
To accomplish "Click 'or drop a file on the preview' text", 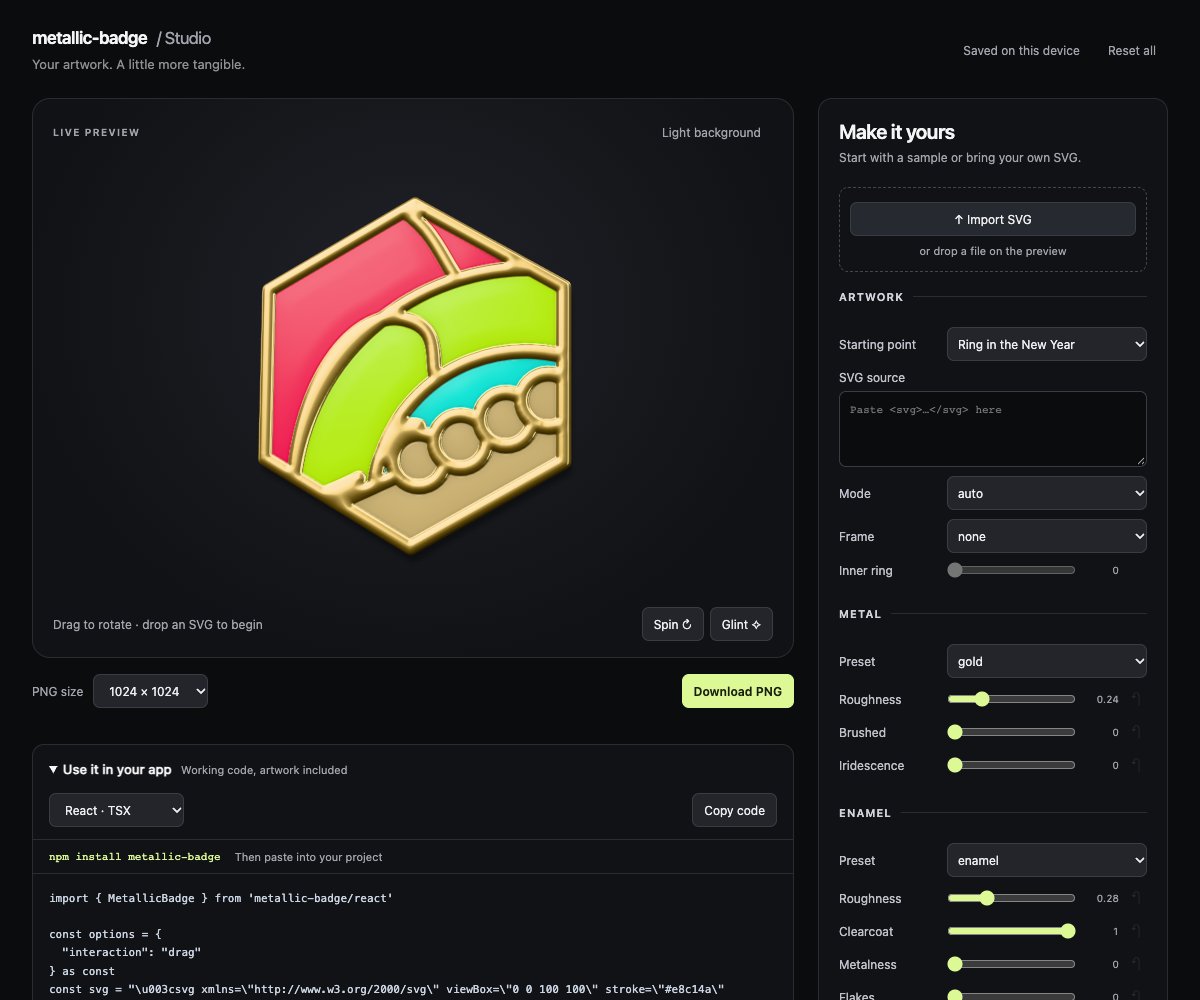I will point(993,251).
